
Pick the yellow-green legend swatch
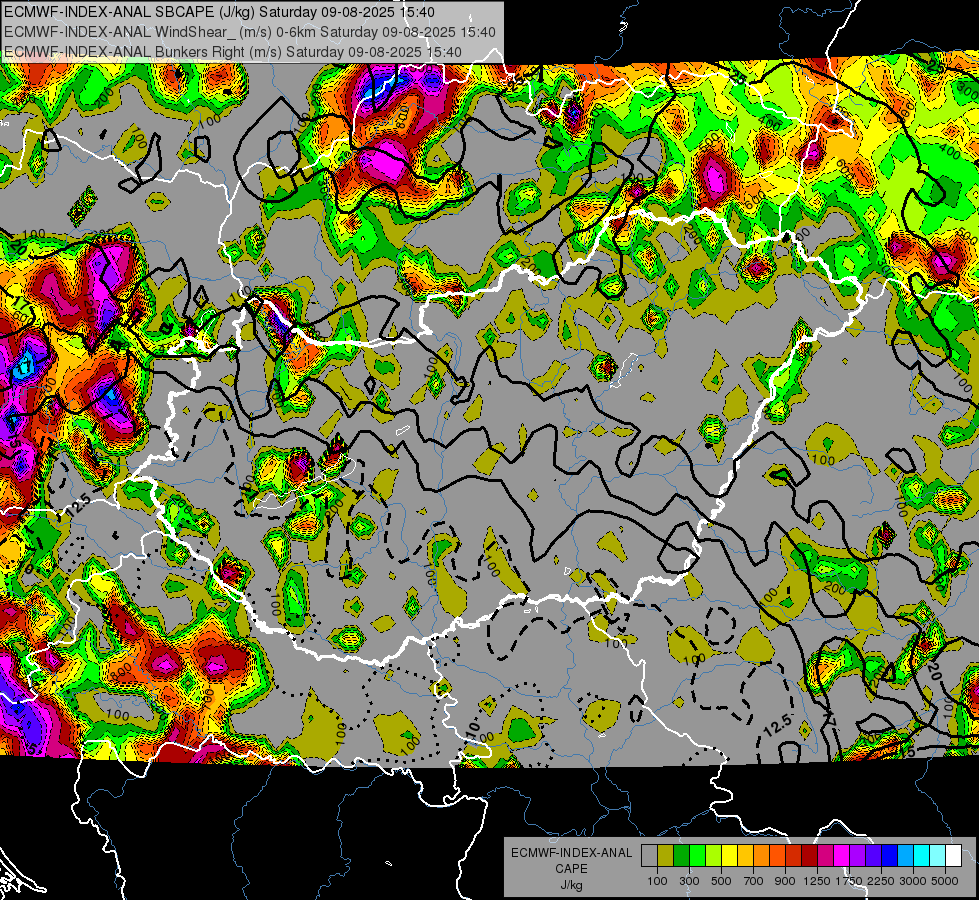coord(713,855)
